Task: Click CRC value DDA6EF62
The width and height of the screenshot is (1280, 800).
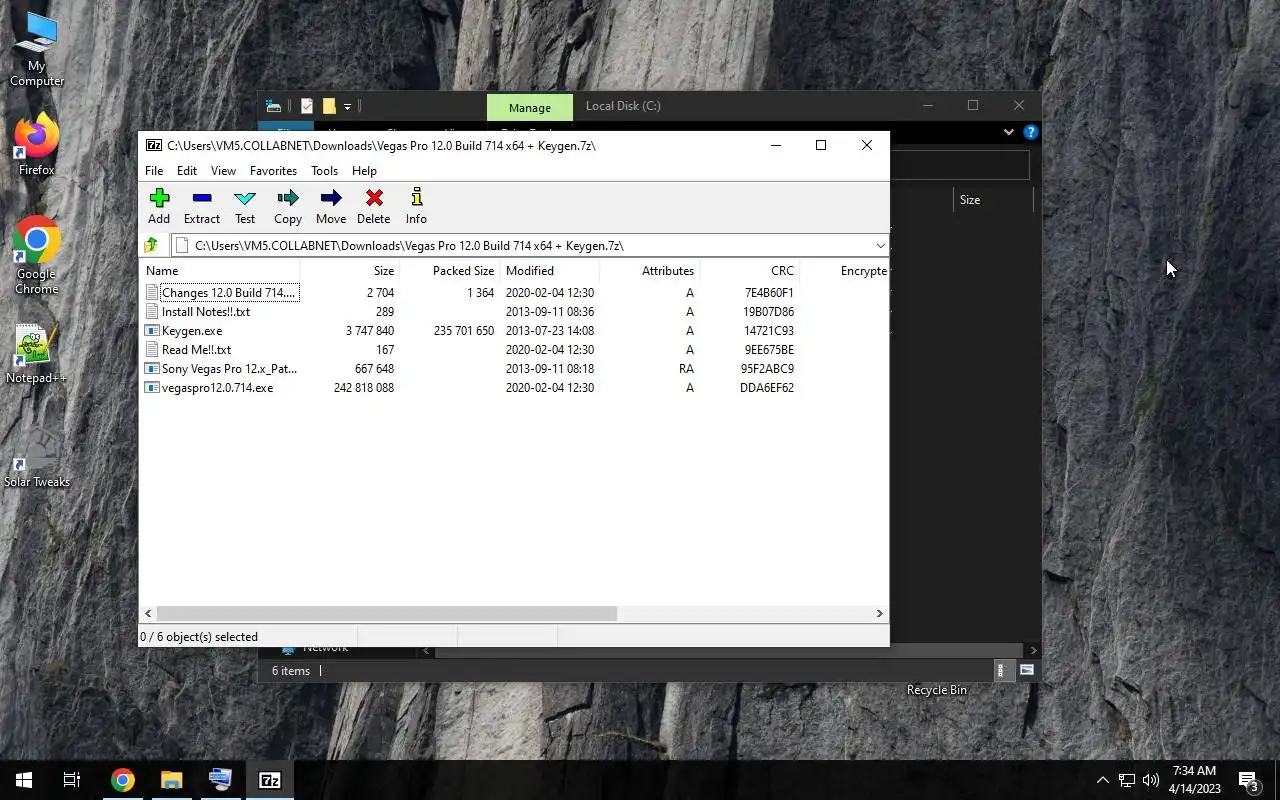Action: 767,388
